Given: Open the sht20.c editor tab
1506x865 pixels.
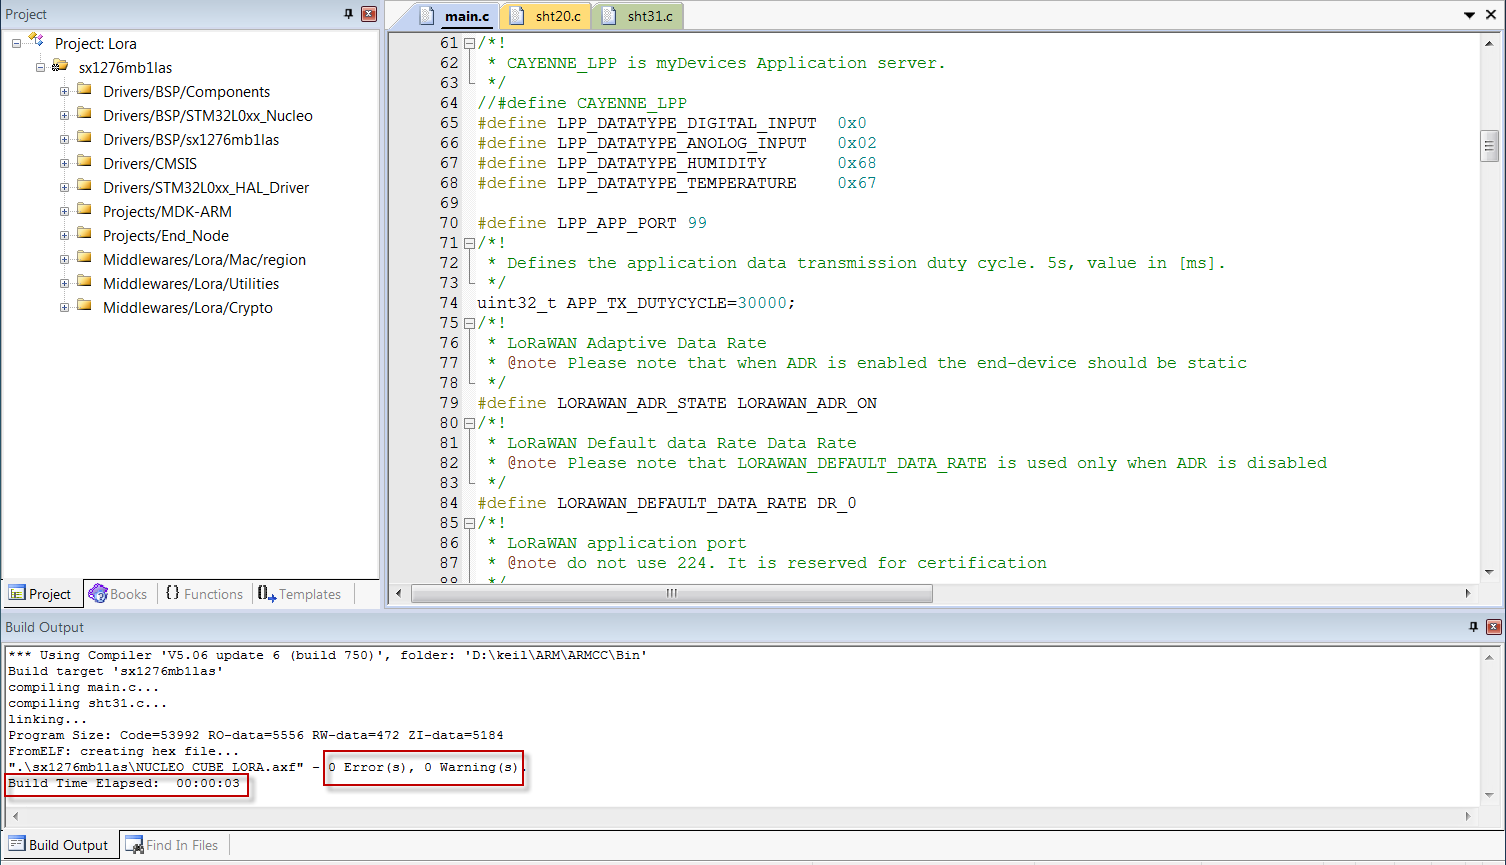Looking at the screenshot, I should click(546, 16).
